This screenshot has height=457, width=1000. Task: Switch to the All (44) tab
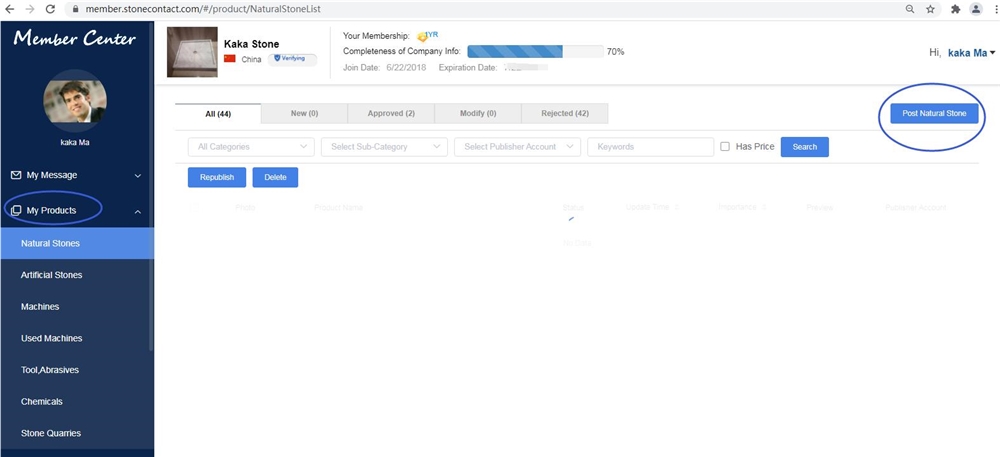pyautogui.click(x=218, y=113)
